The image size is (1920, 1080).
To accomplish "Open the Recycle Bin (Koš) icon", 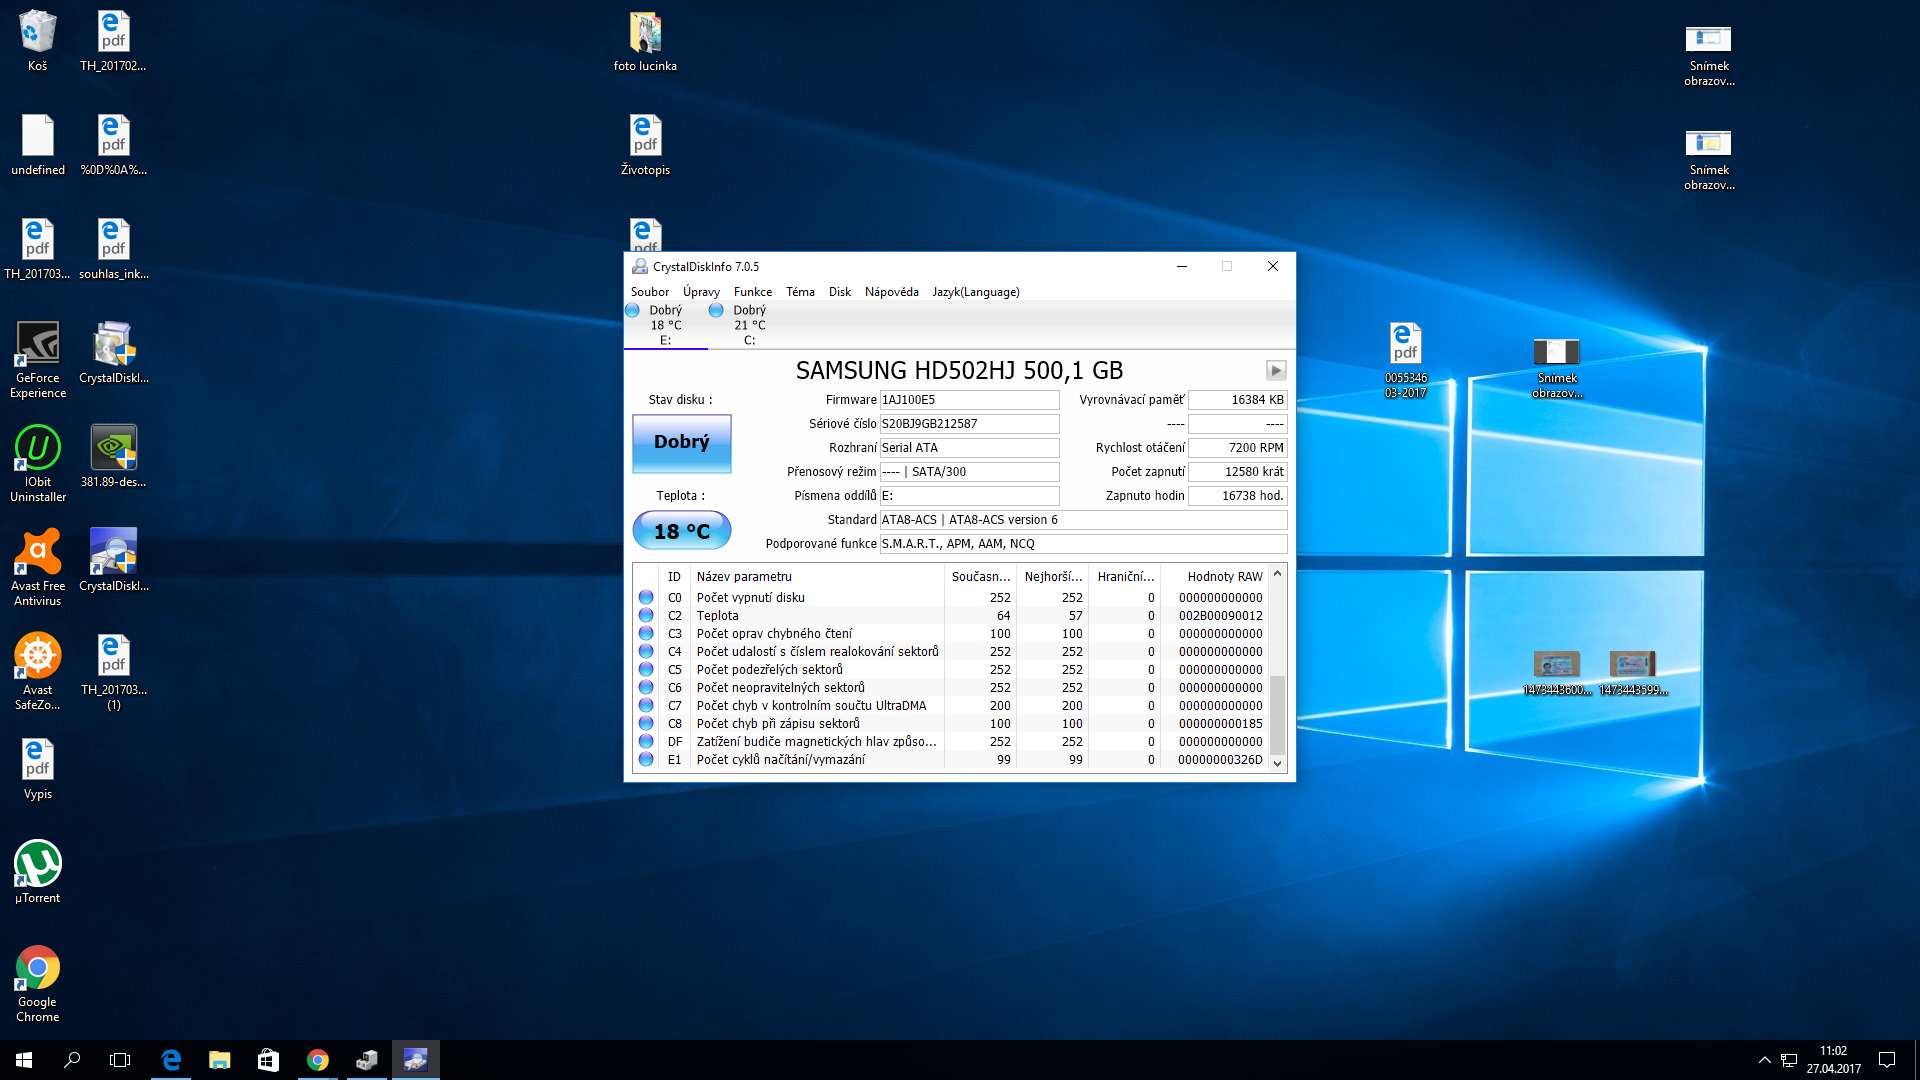I will [x=37, y=40].
